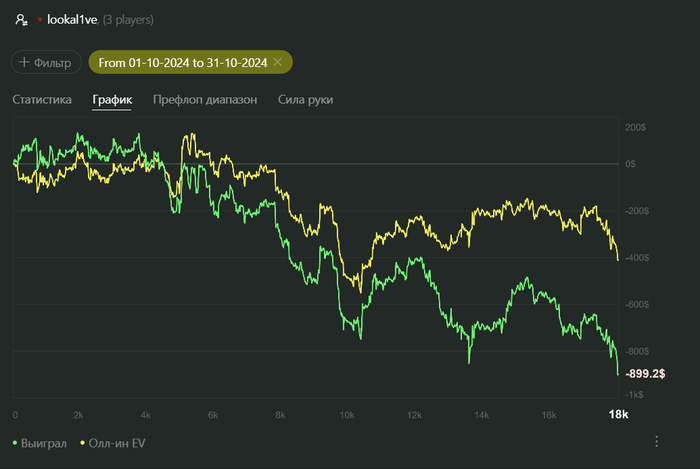The width and height of the screenshot is (700, 469).
Task: Select the График tab
Action: pyautogui.click(x=112, y=100)
